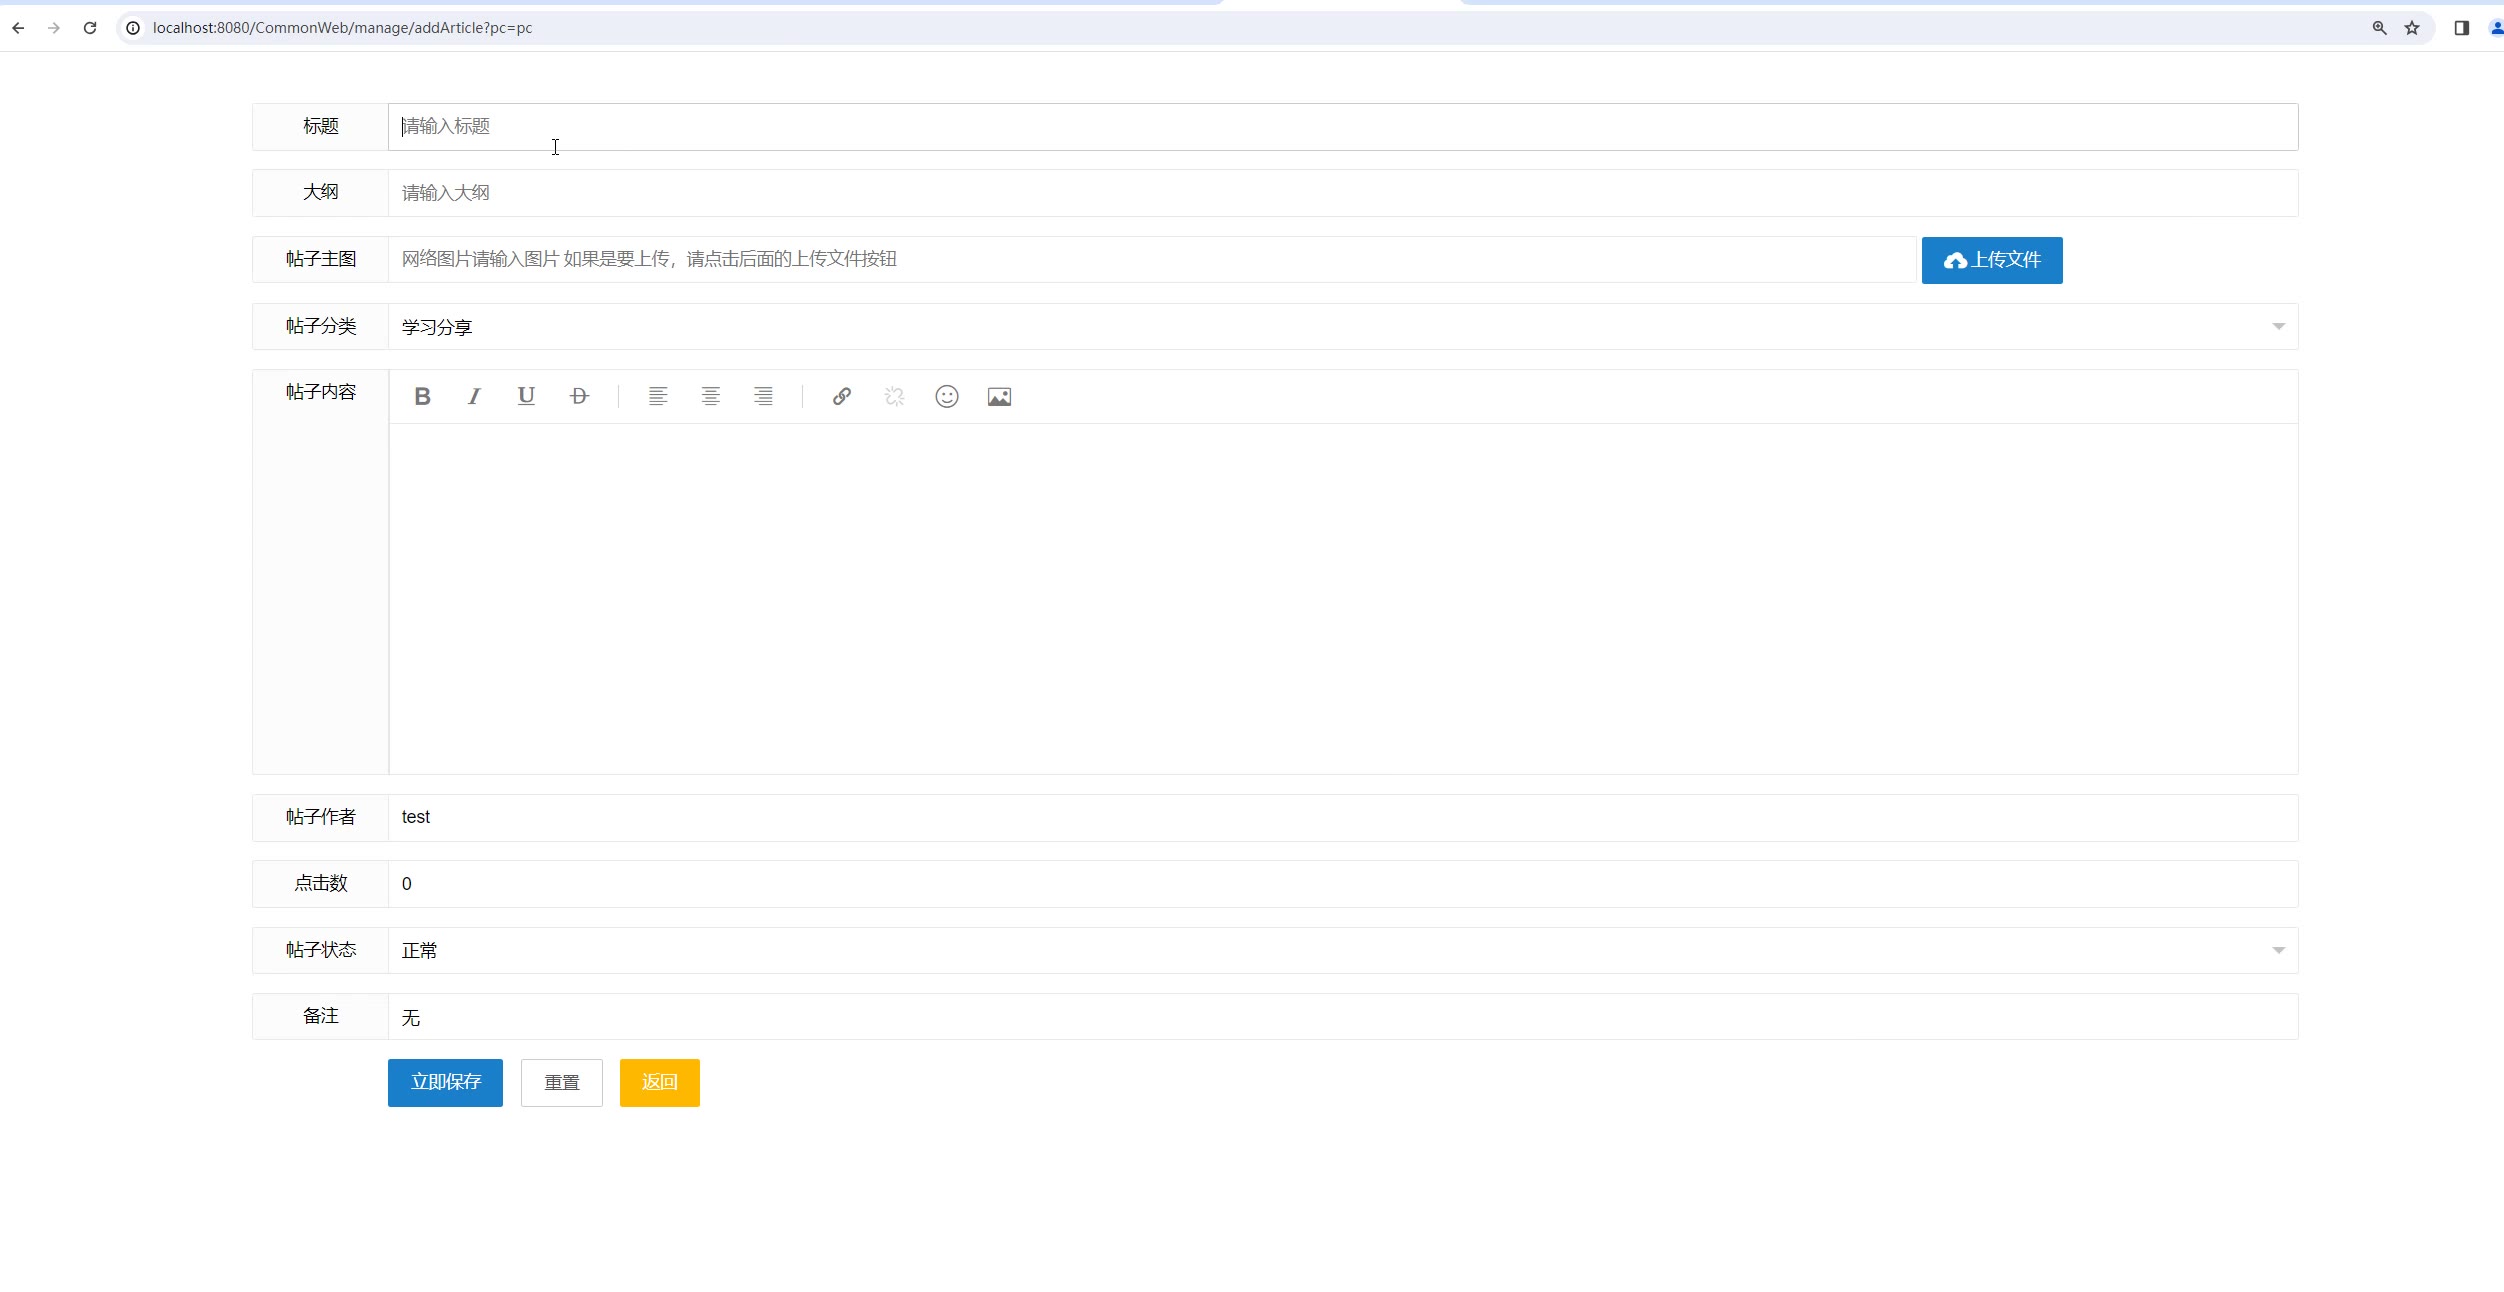Insert hyperlink using link icon
Viewport: 2504px width, 1292px height.
[842, 397]
